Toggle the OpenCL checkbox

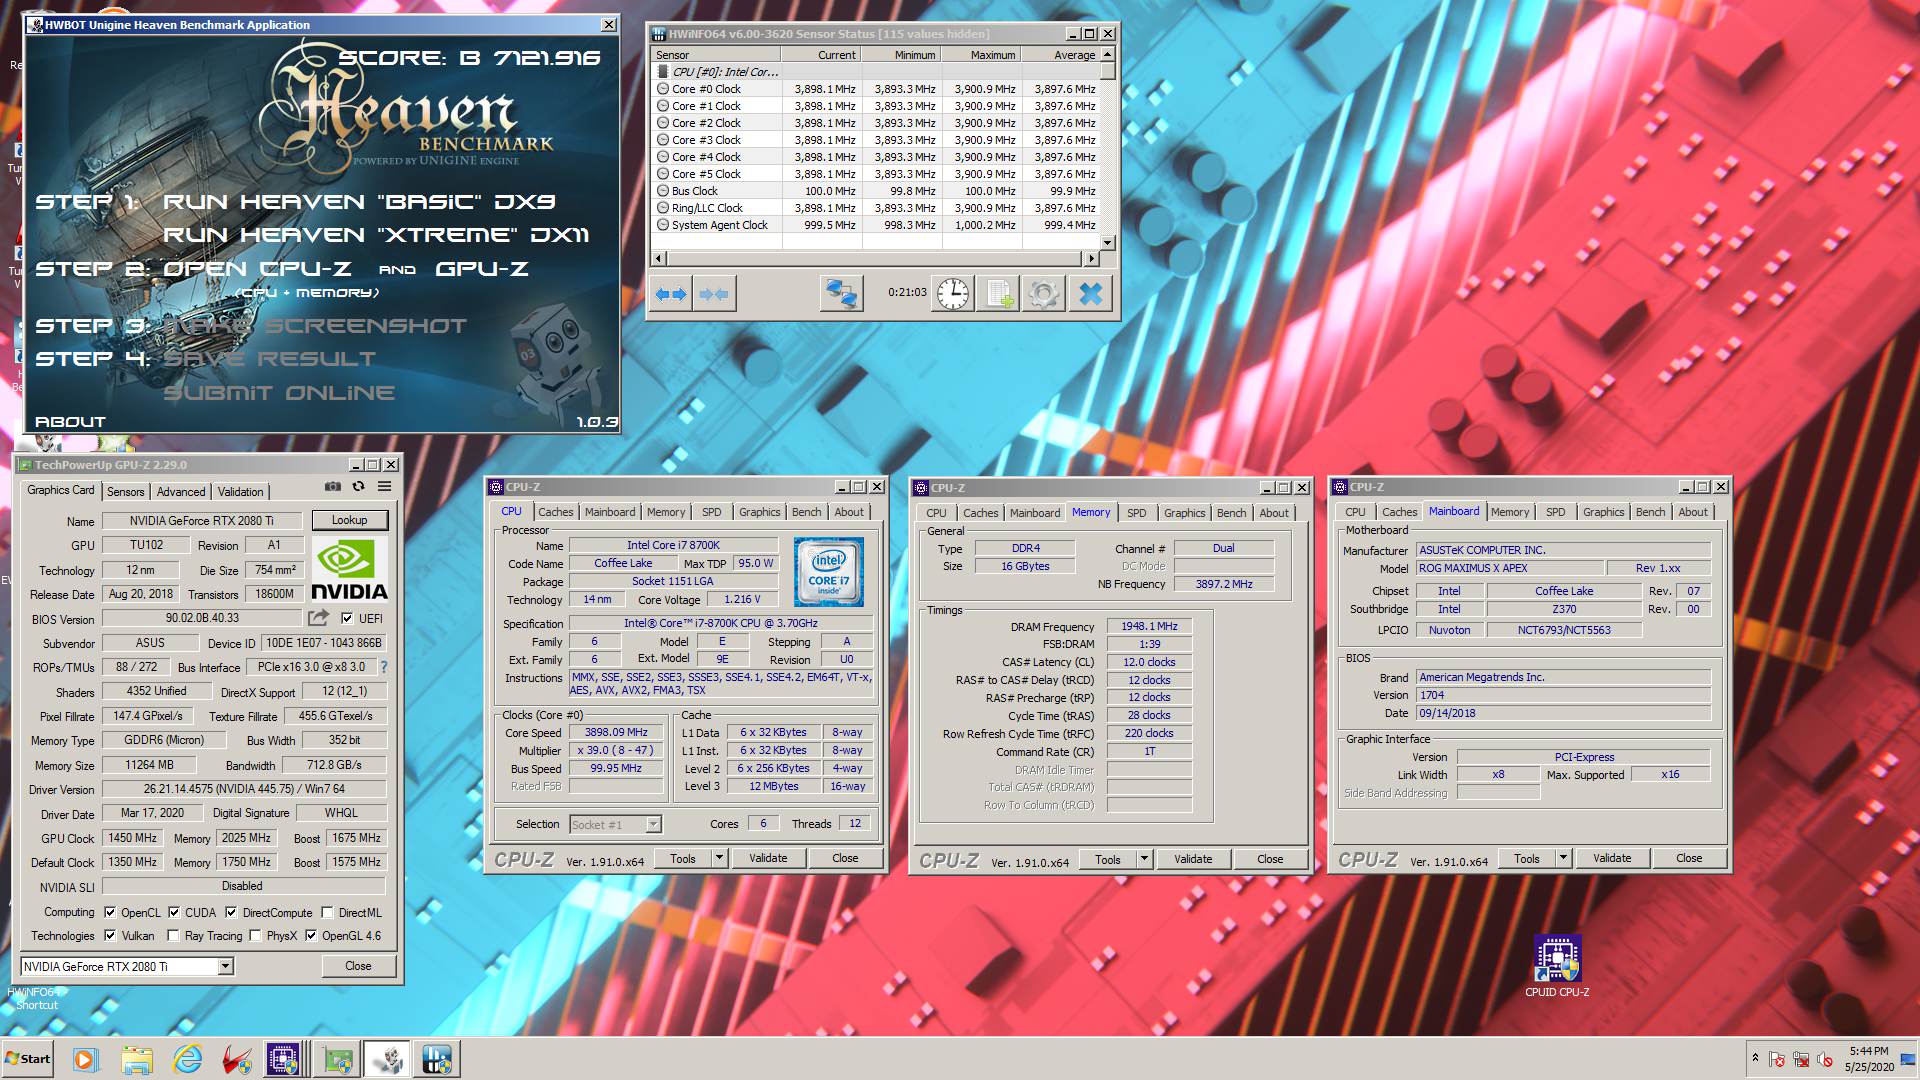tap(110, 912)
